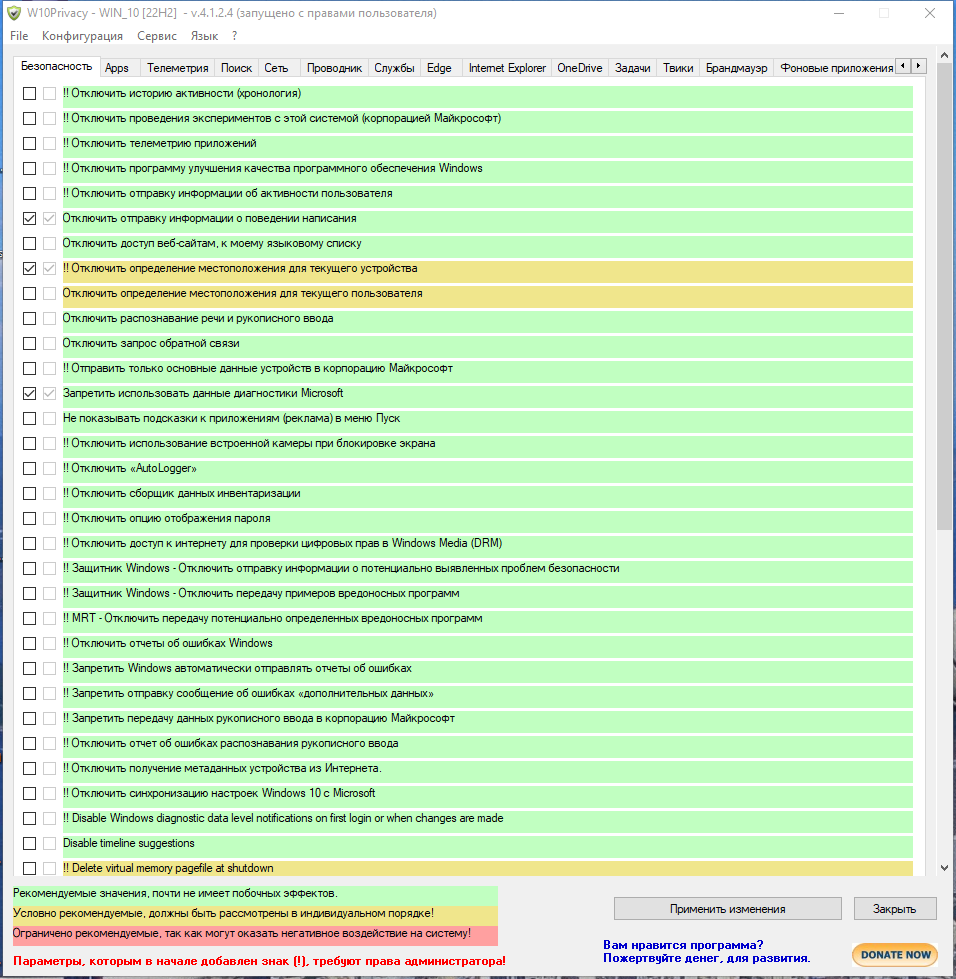This screenshot has width=956, height=979.
Task: Uncheck 'Отключить определение местоположения для текущего устройства'
Action: 29,268
